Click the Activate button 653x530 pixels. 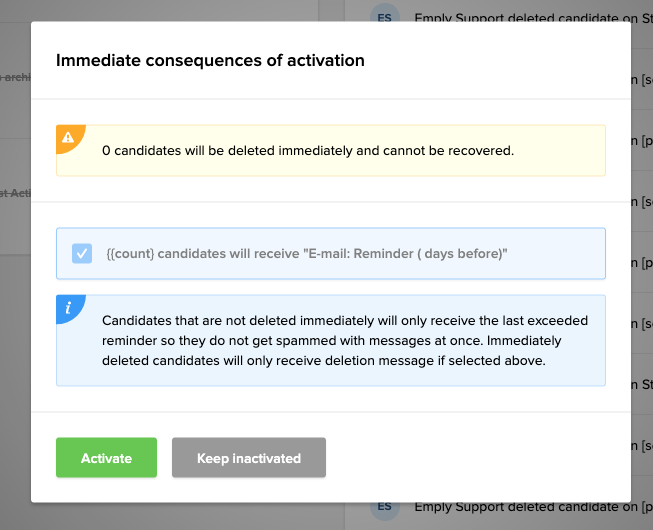[x=106, y=458]
